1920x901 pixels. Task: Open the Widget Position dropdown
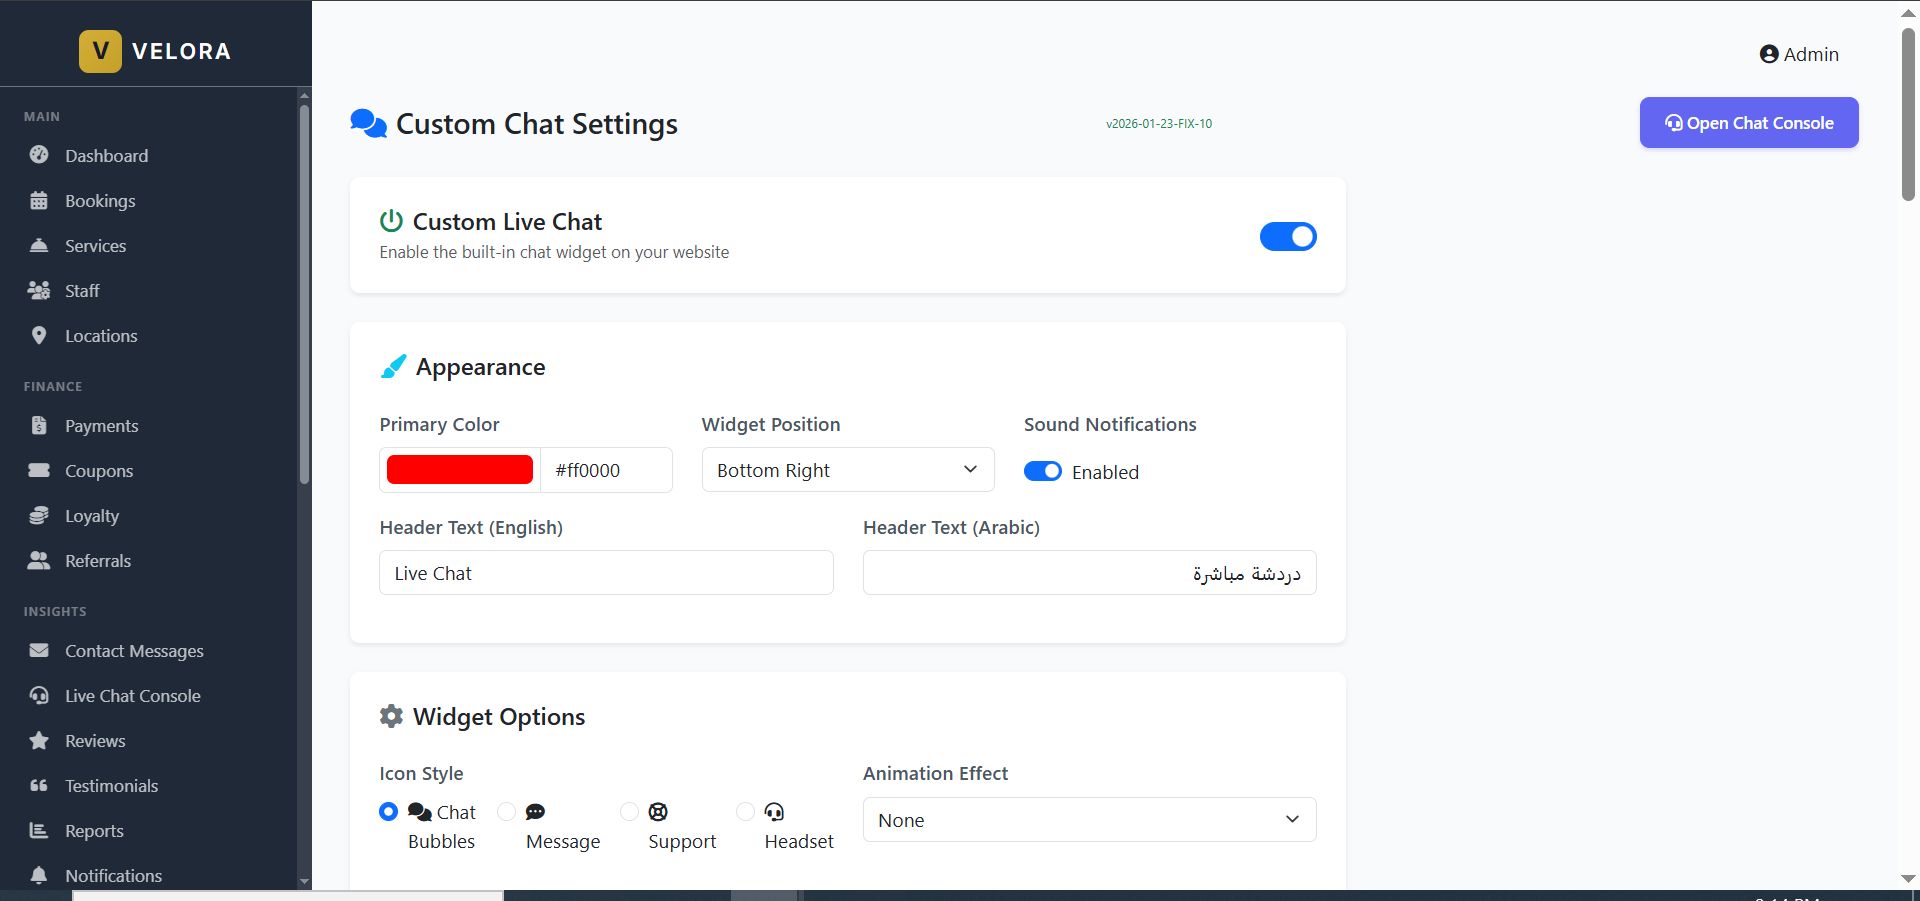point(848,470)
